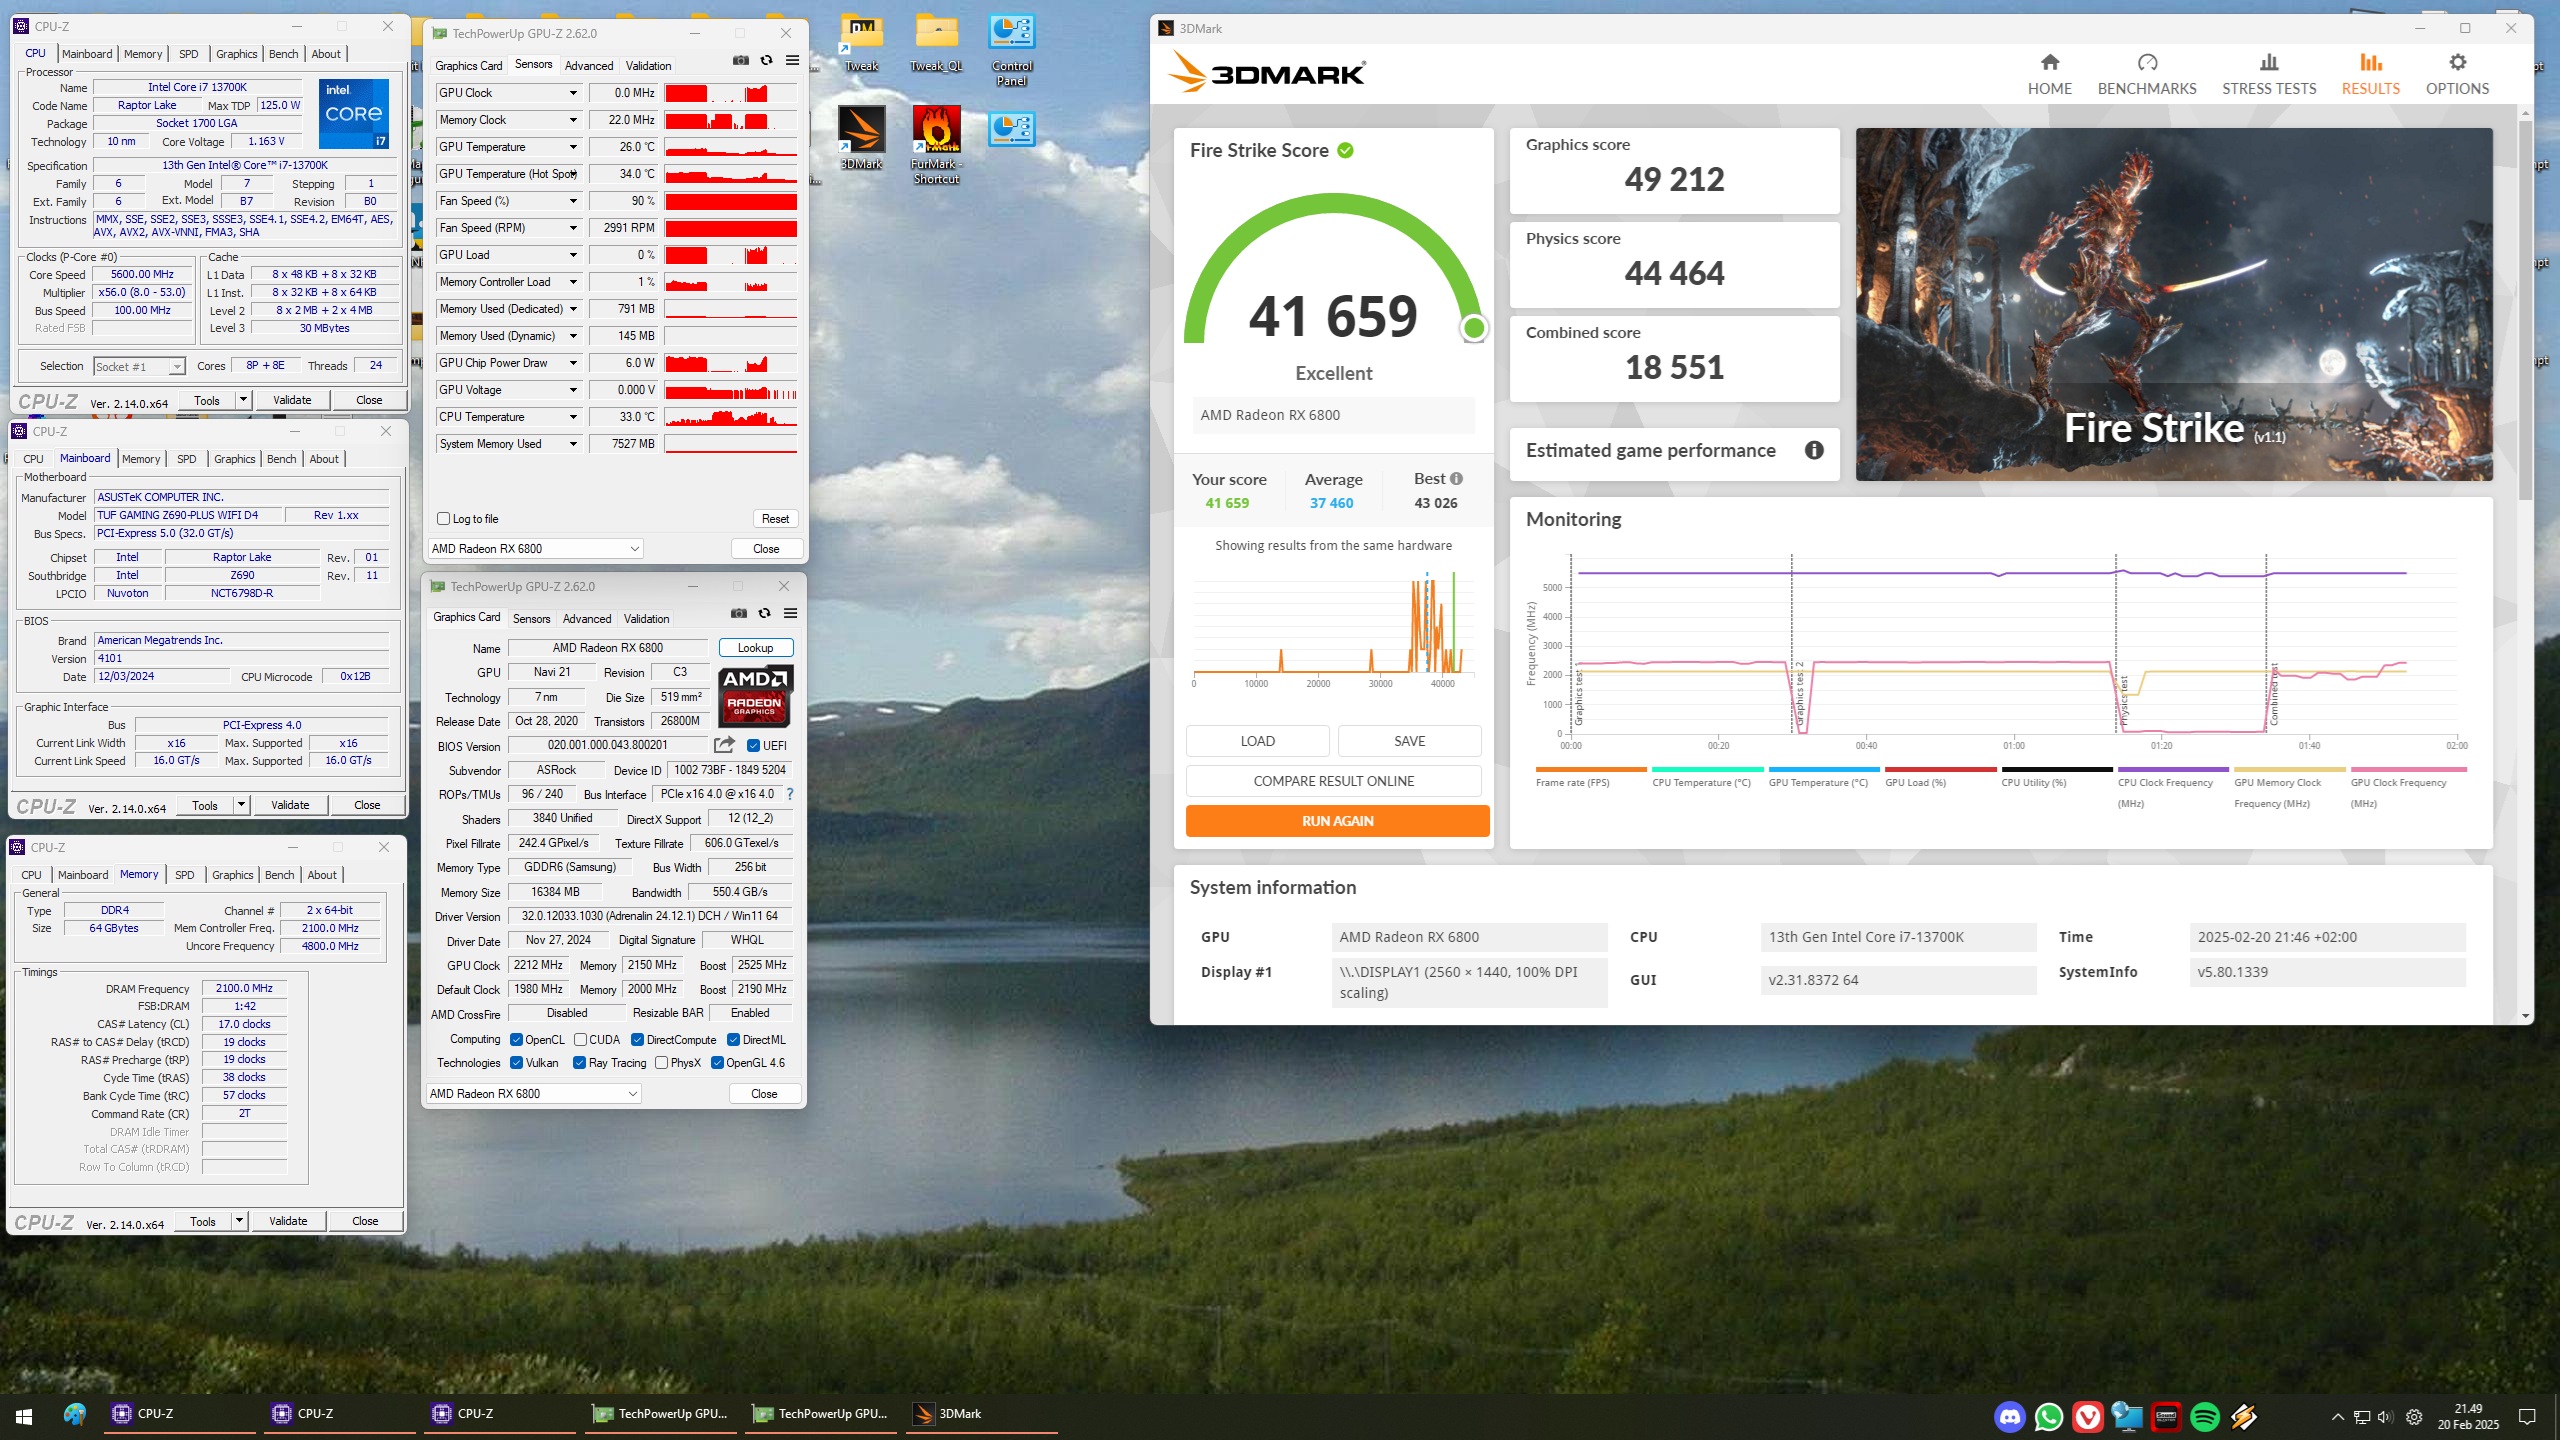This screenshot has width=2560, height=1440.
Task: Expand Fan Speed (RPM) sensor dropdown
Action: tap(573, 228)
